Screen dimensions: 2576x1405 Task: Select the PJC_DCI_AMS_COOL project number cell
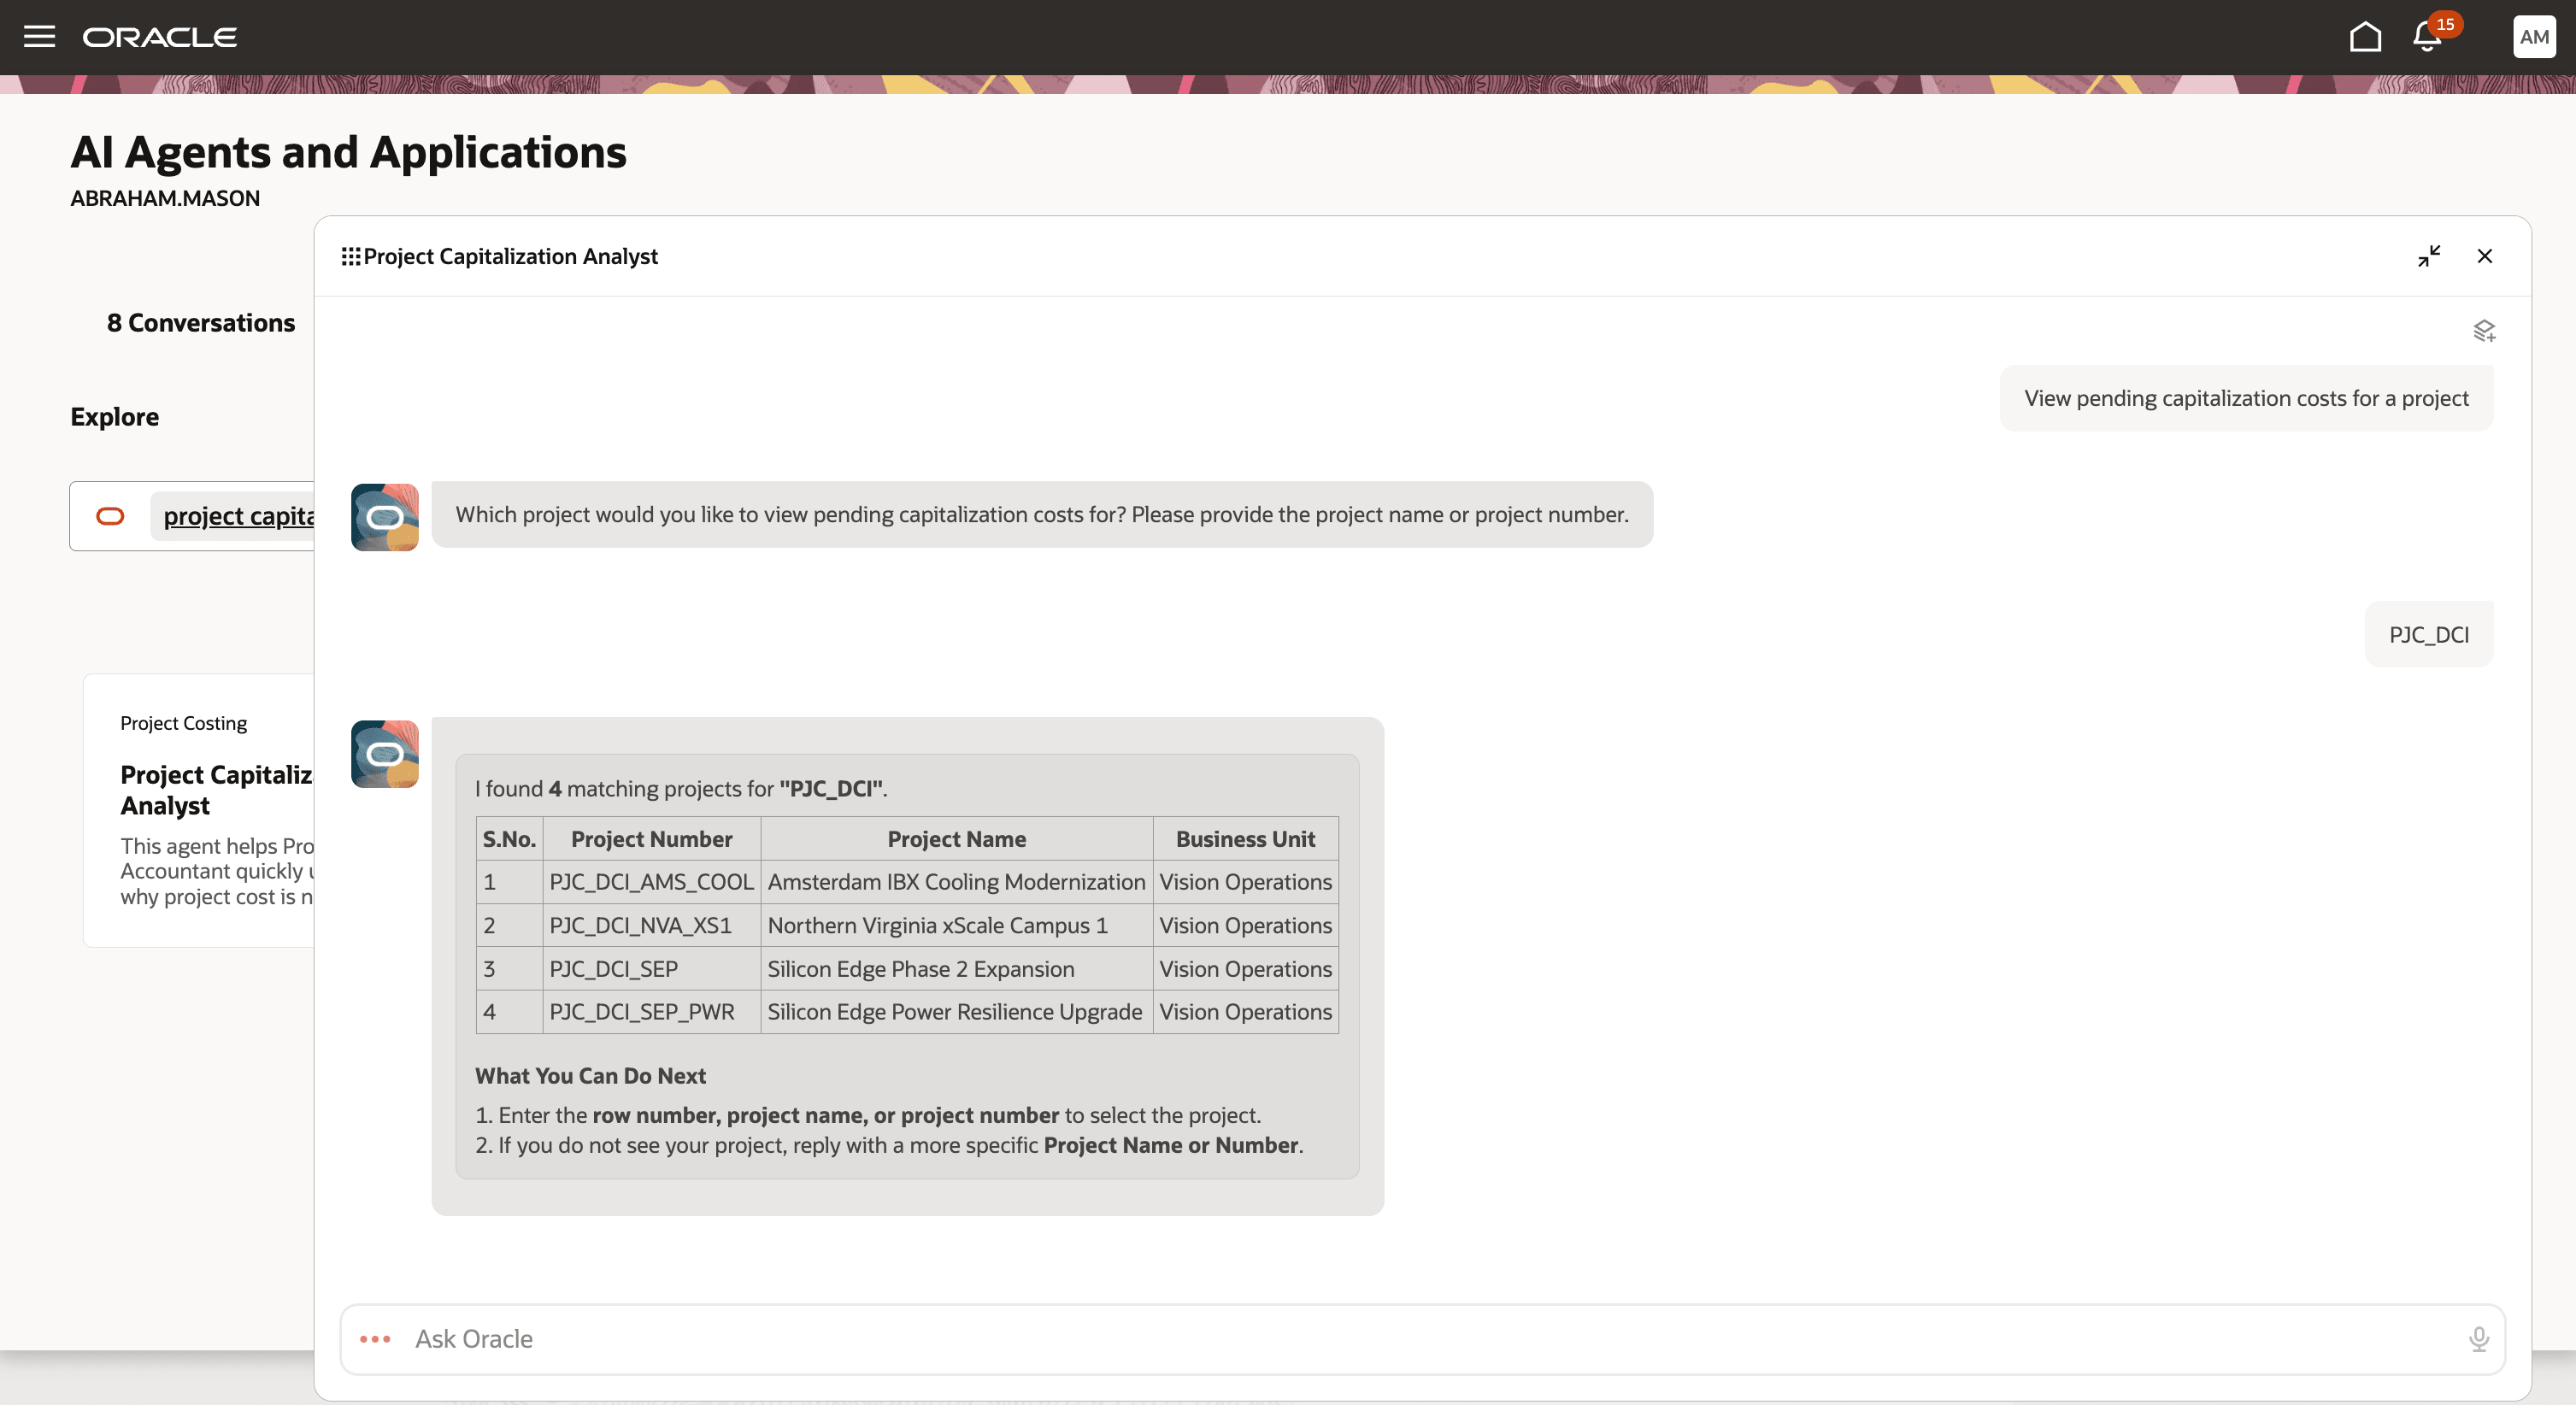651,882
